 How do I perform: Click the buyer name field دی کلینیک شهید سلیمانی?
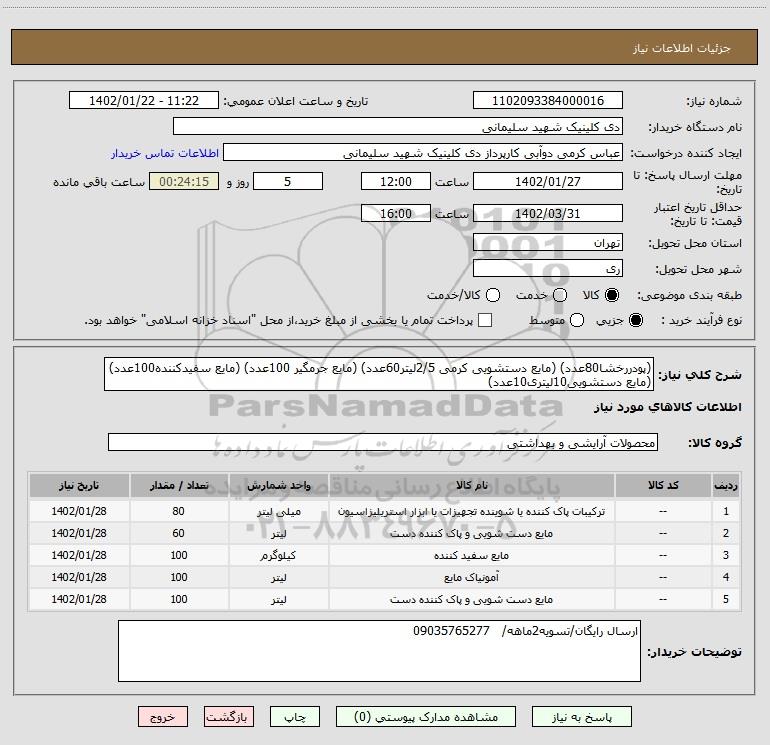[x=398, y=126]
